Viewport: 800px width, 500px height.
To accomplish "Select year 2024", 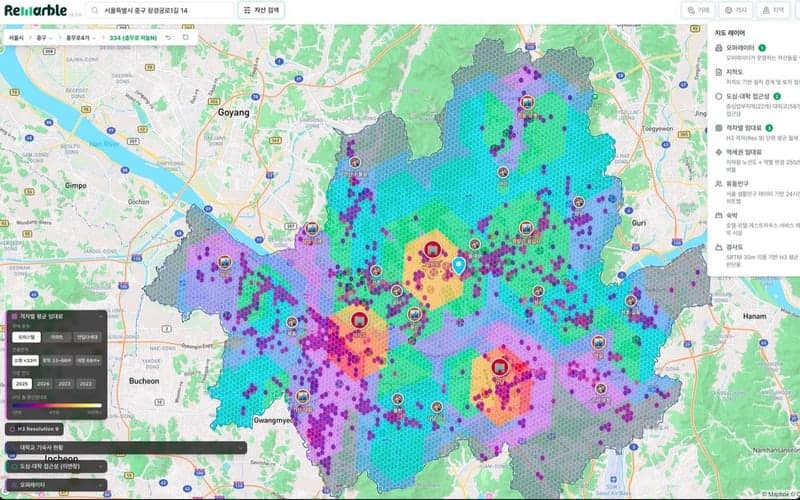I will (43, 384).
